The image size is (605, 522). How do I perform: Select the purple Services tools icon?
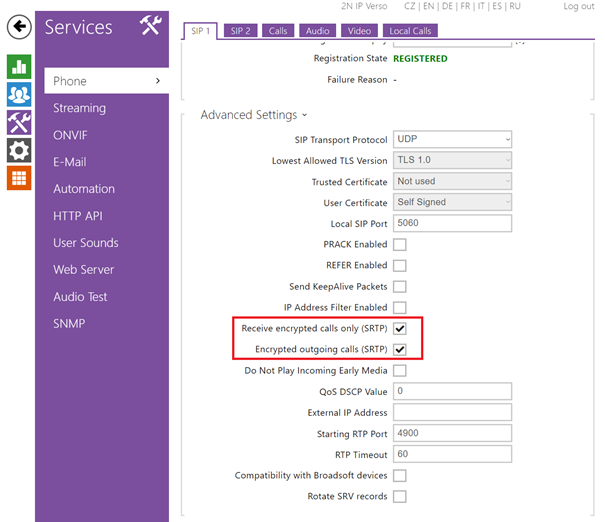18,123
